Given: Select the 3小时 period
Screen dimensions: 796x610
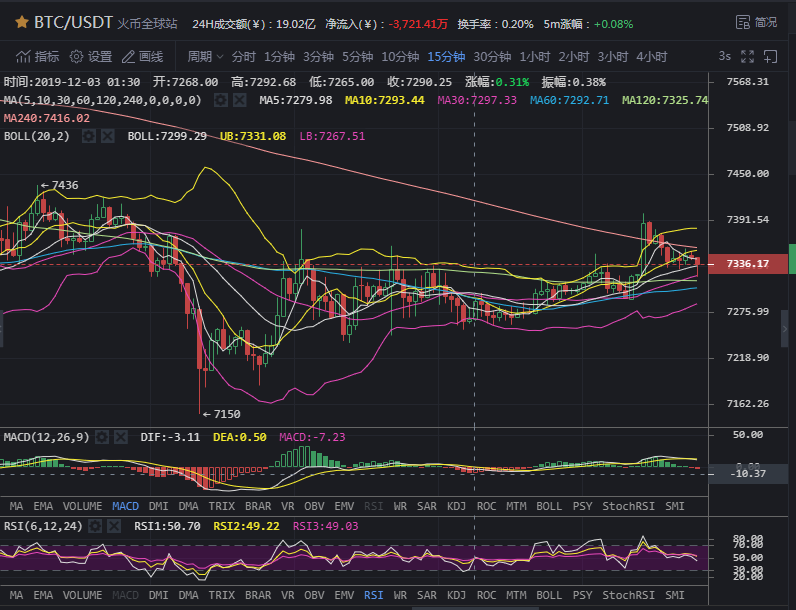Looking at the screenshot, I should (613, 57).
